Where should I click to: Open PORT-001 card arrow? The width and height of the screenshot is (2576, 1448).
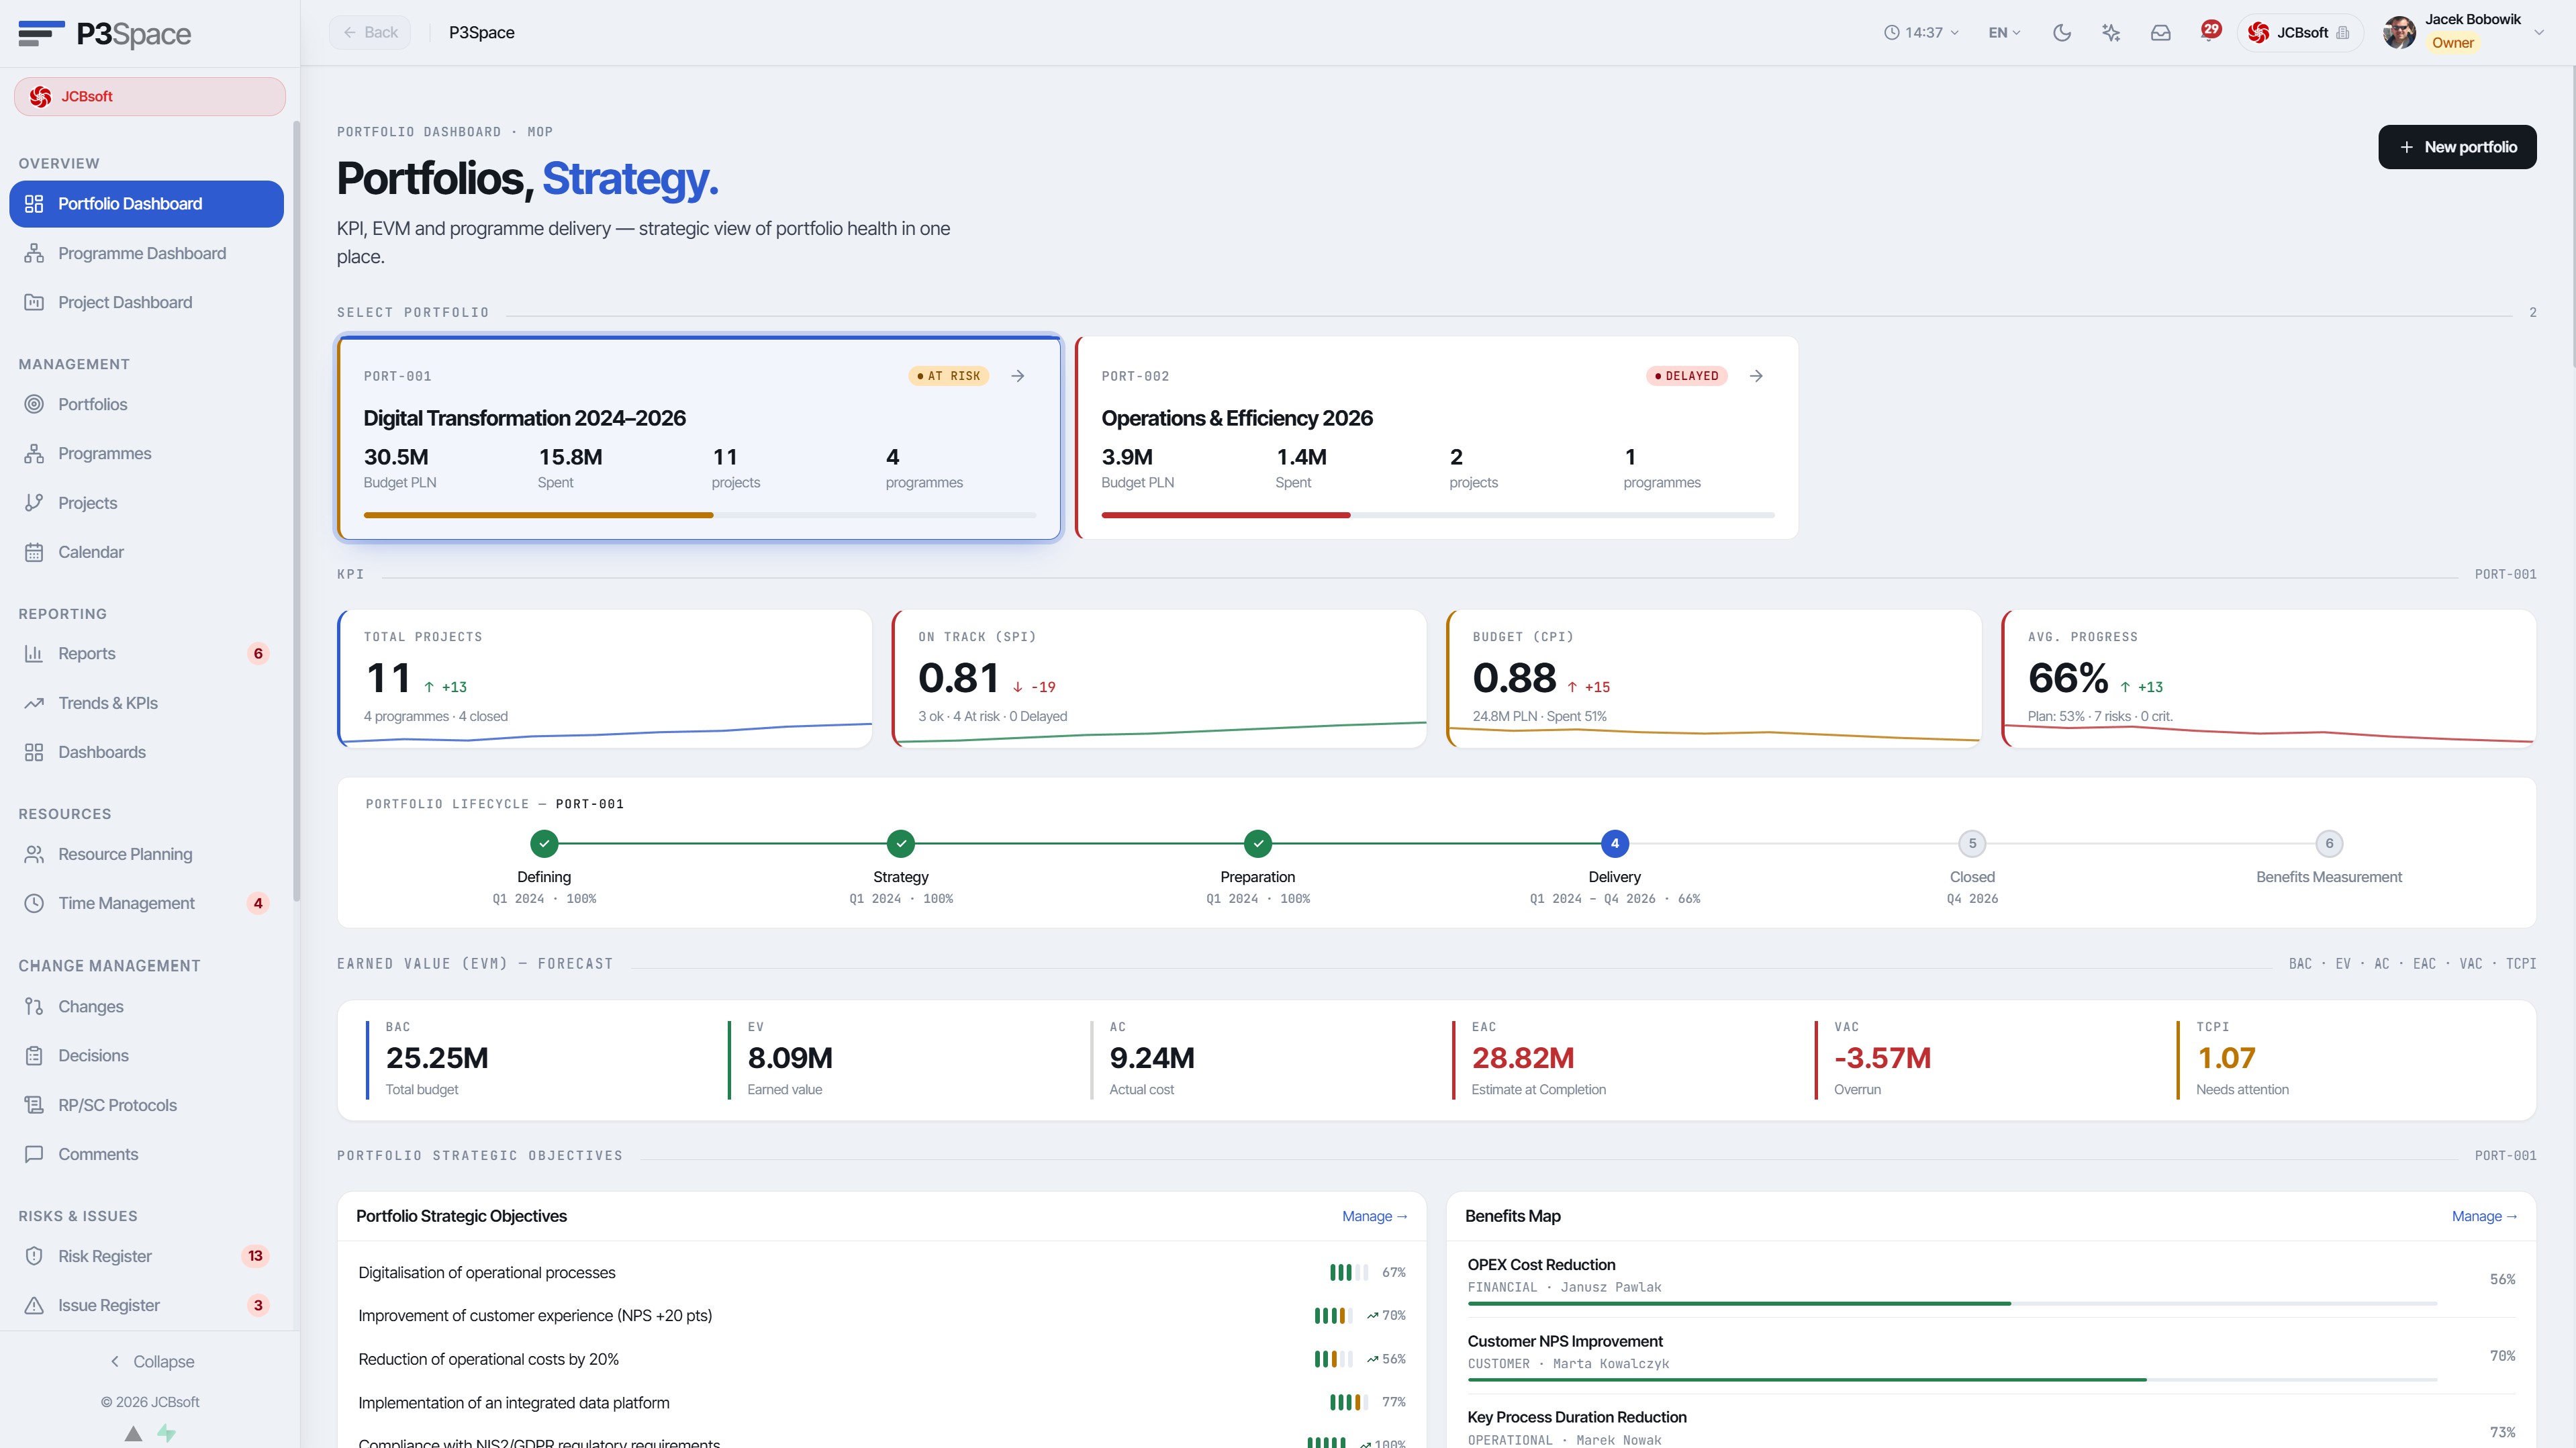pos(1017,376)
